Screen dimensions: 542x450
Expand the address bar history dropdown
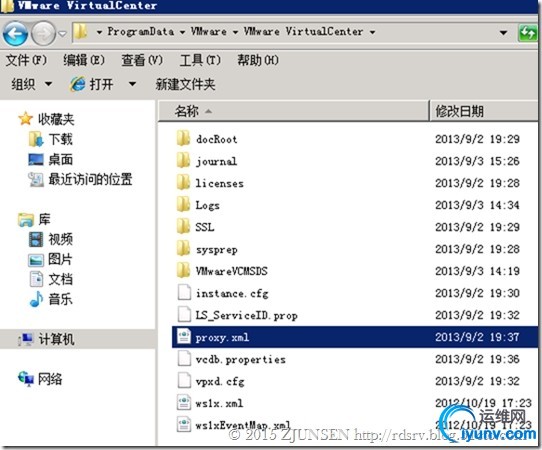coord(504,33)
